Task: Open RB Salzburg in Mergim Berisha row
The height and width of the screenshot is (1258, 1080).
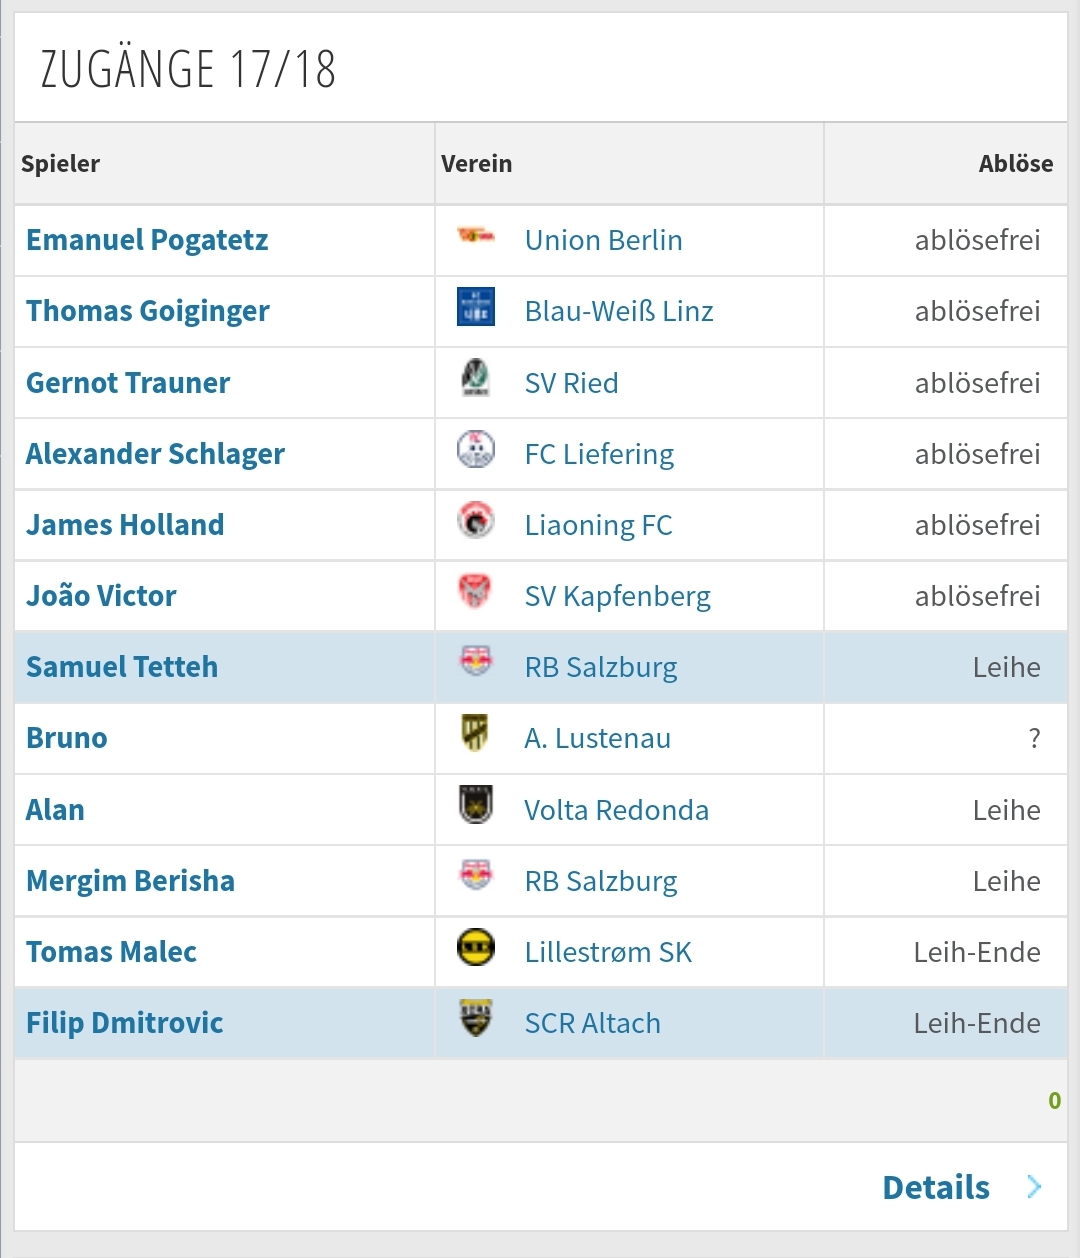Action: pyautogui.click(x=601, y=881)
